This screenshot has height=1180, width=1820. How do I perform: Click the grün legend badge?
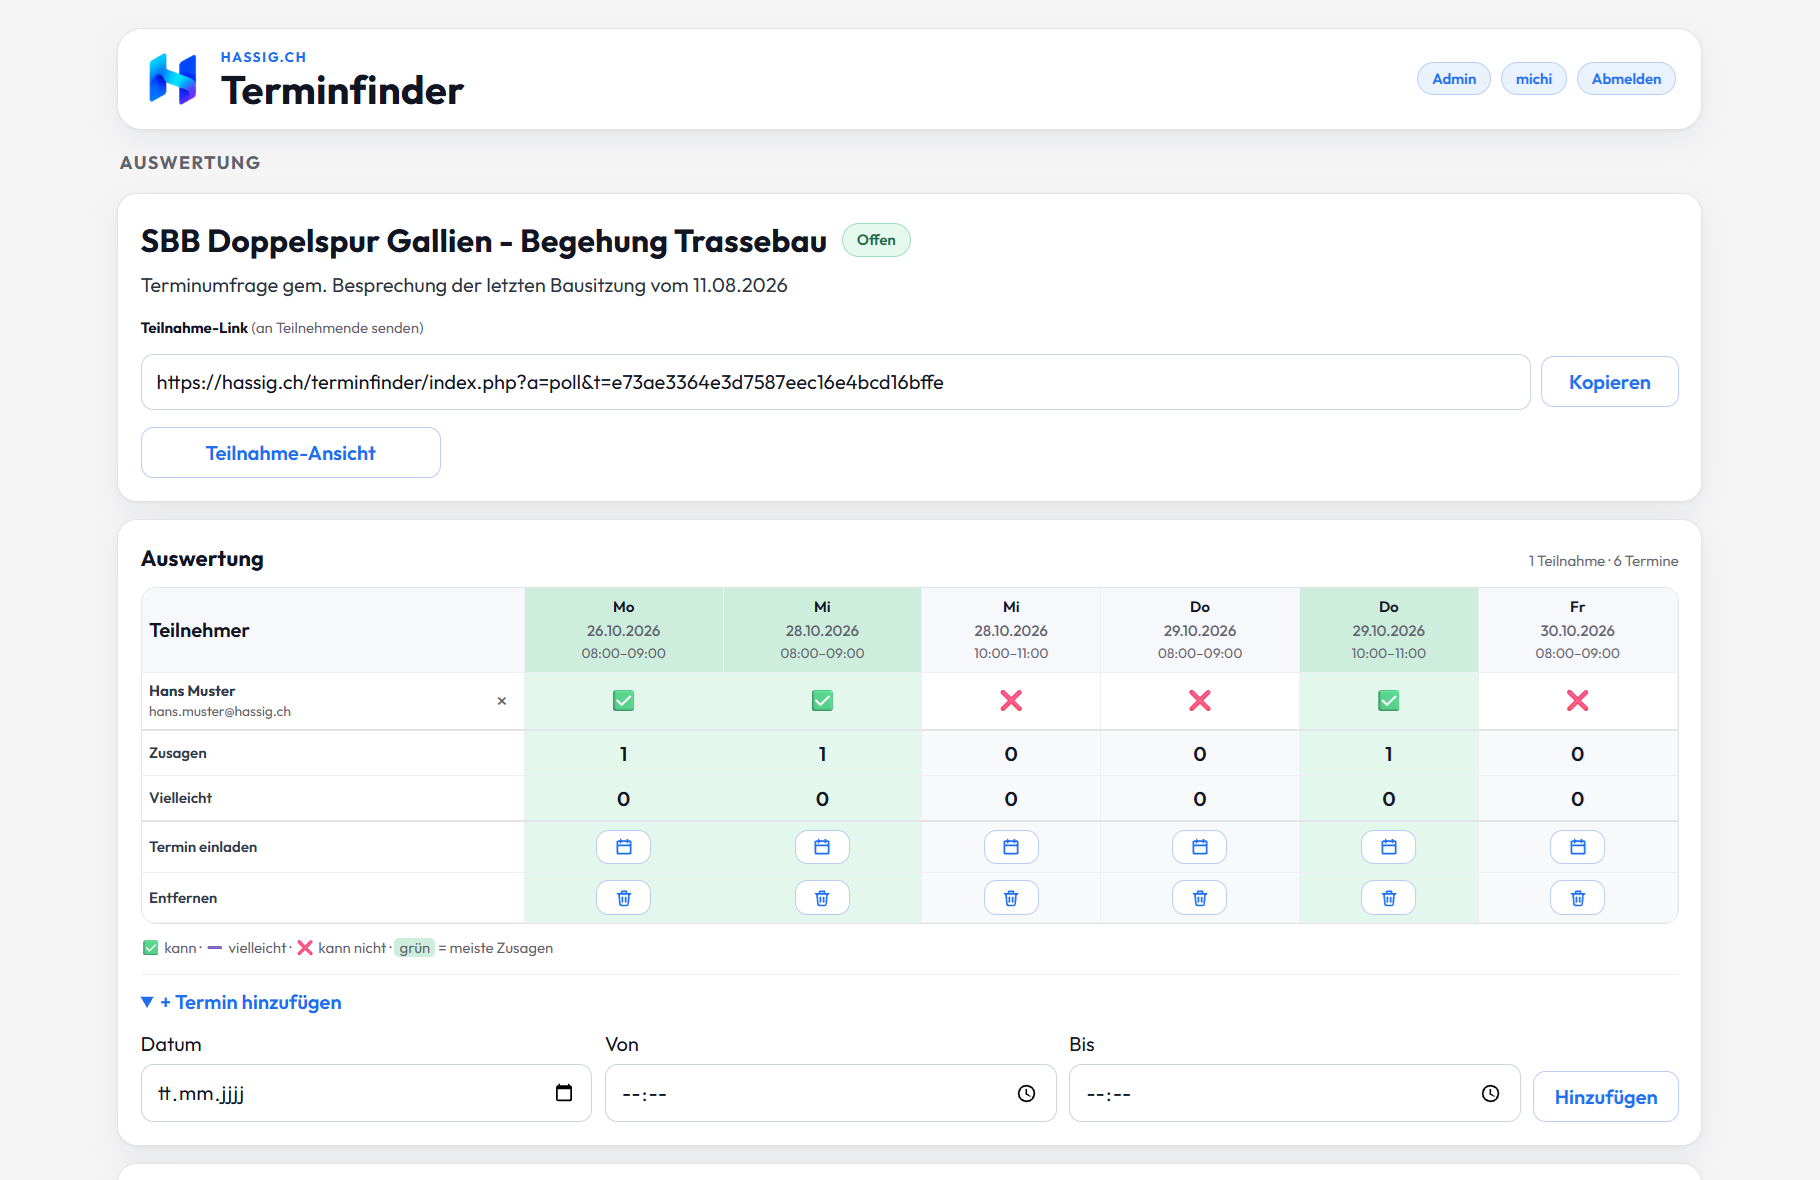tap(414, 948)
